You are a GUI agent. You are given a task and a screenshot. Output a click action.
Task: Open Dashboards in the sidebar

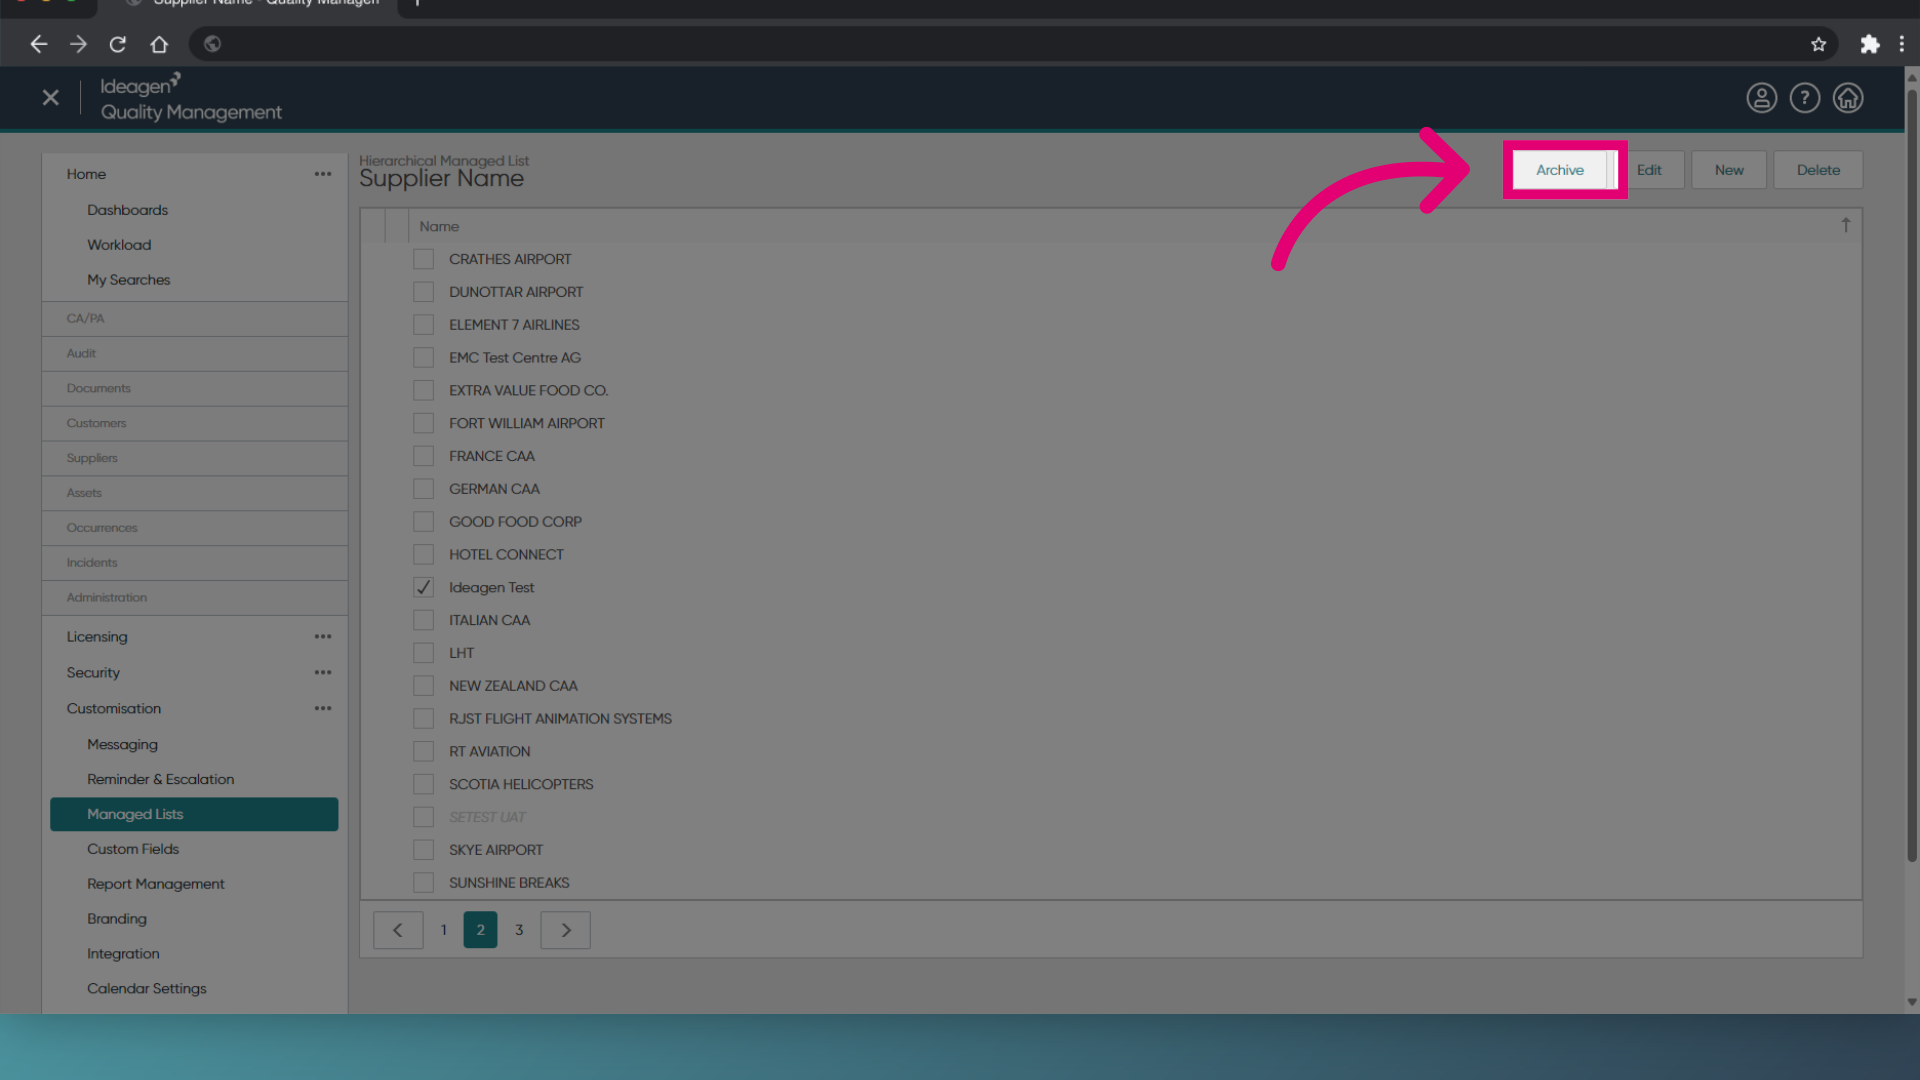tap(127, 210)
